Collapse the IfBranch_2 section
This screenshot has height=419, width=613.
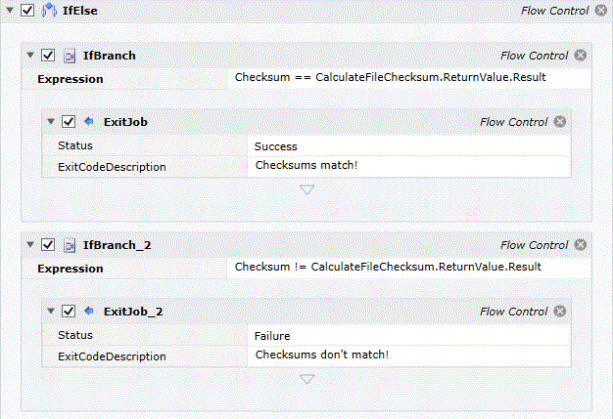click(30, 244)
